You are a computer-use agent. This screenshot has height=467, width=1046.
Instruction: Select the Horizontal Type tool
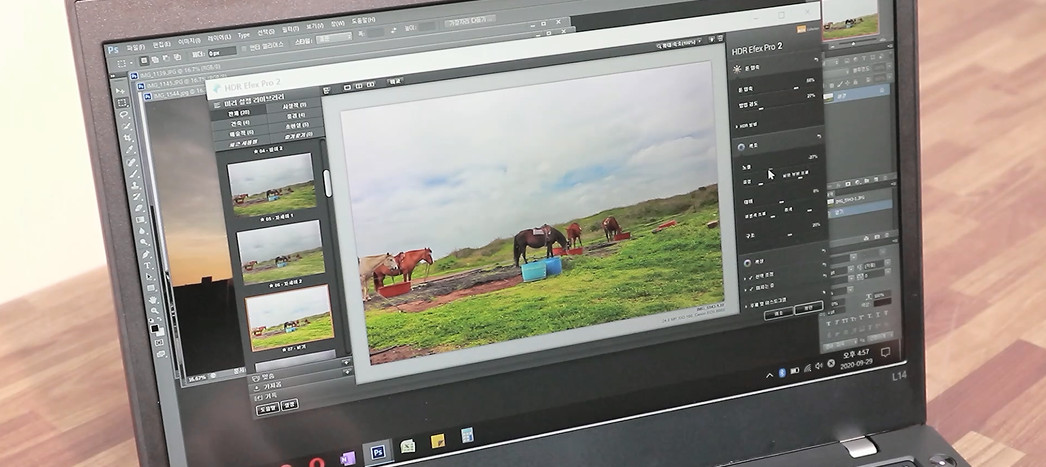[147, 265]
